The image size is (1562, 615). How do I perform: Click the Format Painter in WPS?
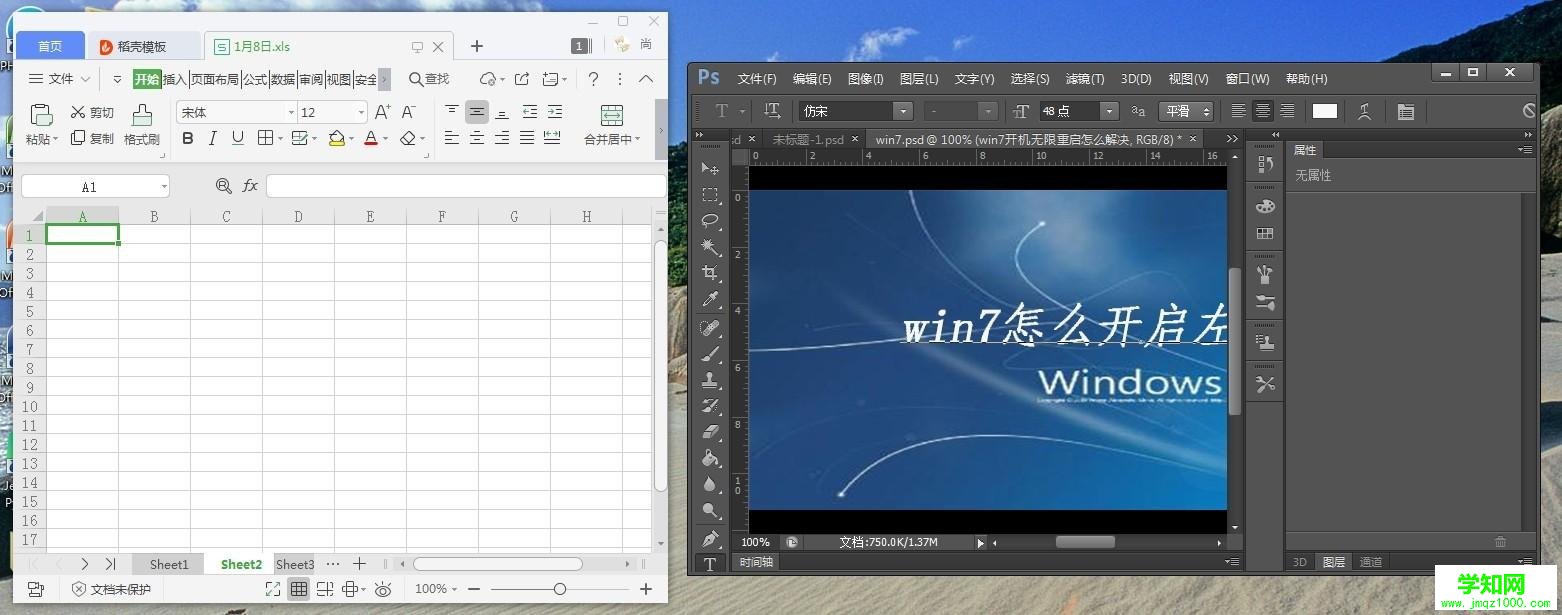142,125
